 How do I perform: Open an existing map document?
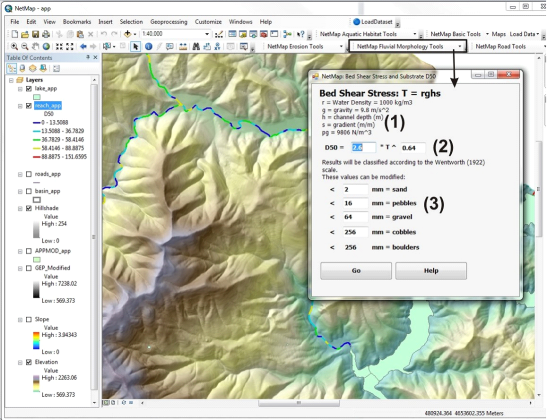pos(25,34)
